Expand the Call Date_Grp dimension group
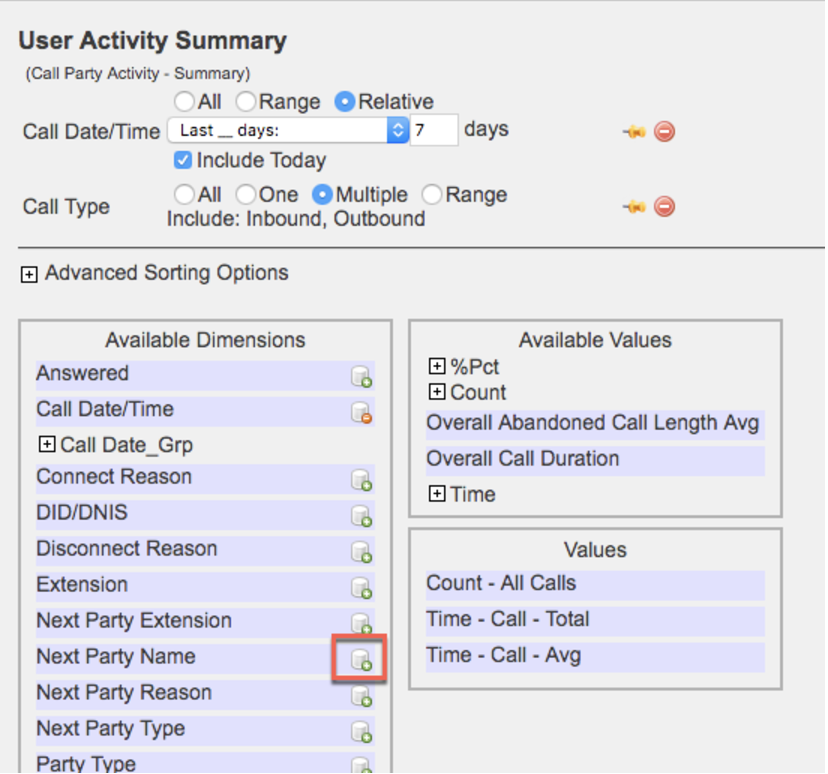Image resolution: width=828 pixels, height=774 pixels. [x=46, y=445]
